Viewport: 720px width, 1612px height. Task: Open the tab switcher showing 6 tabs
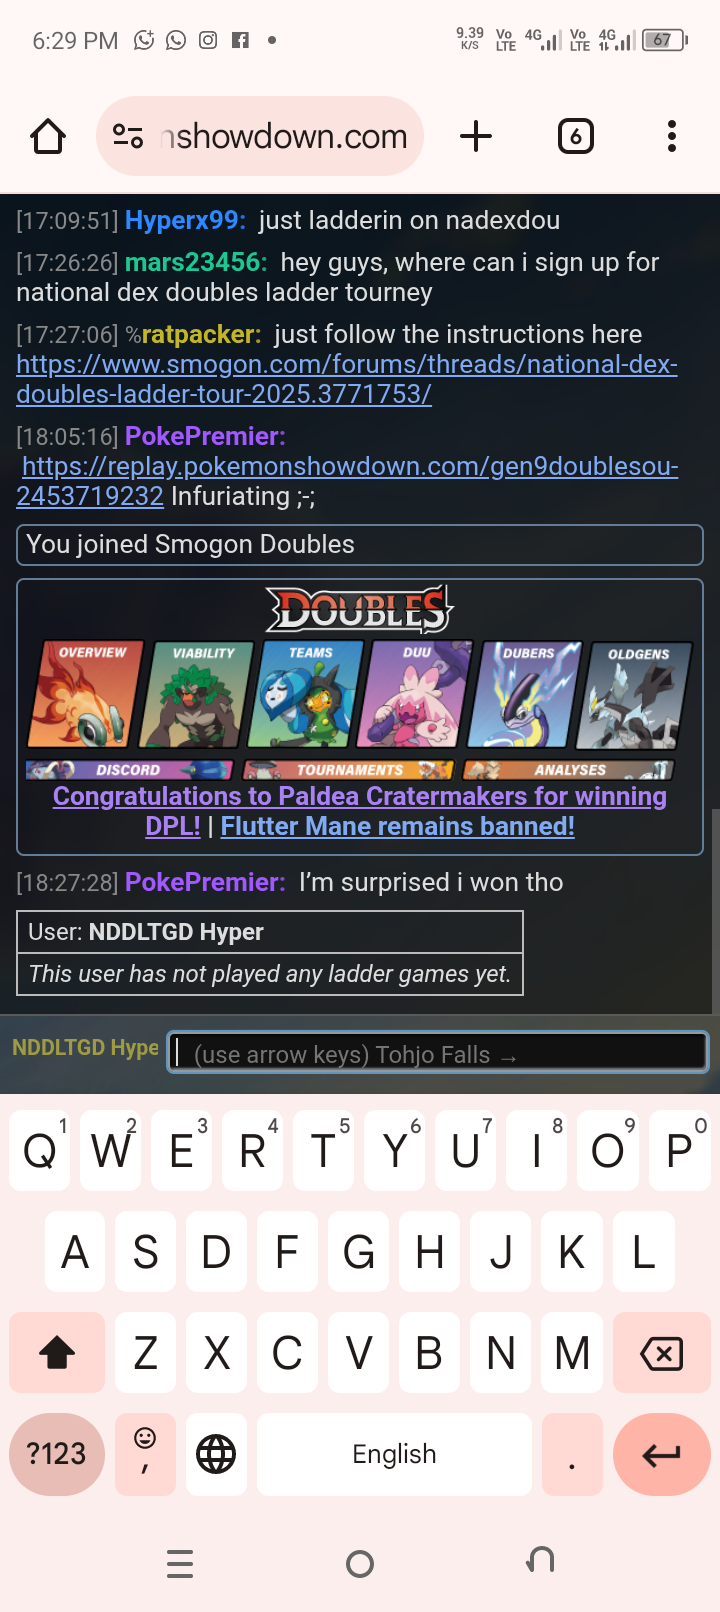coord(575,136)
